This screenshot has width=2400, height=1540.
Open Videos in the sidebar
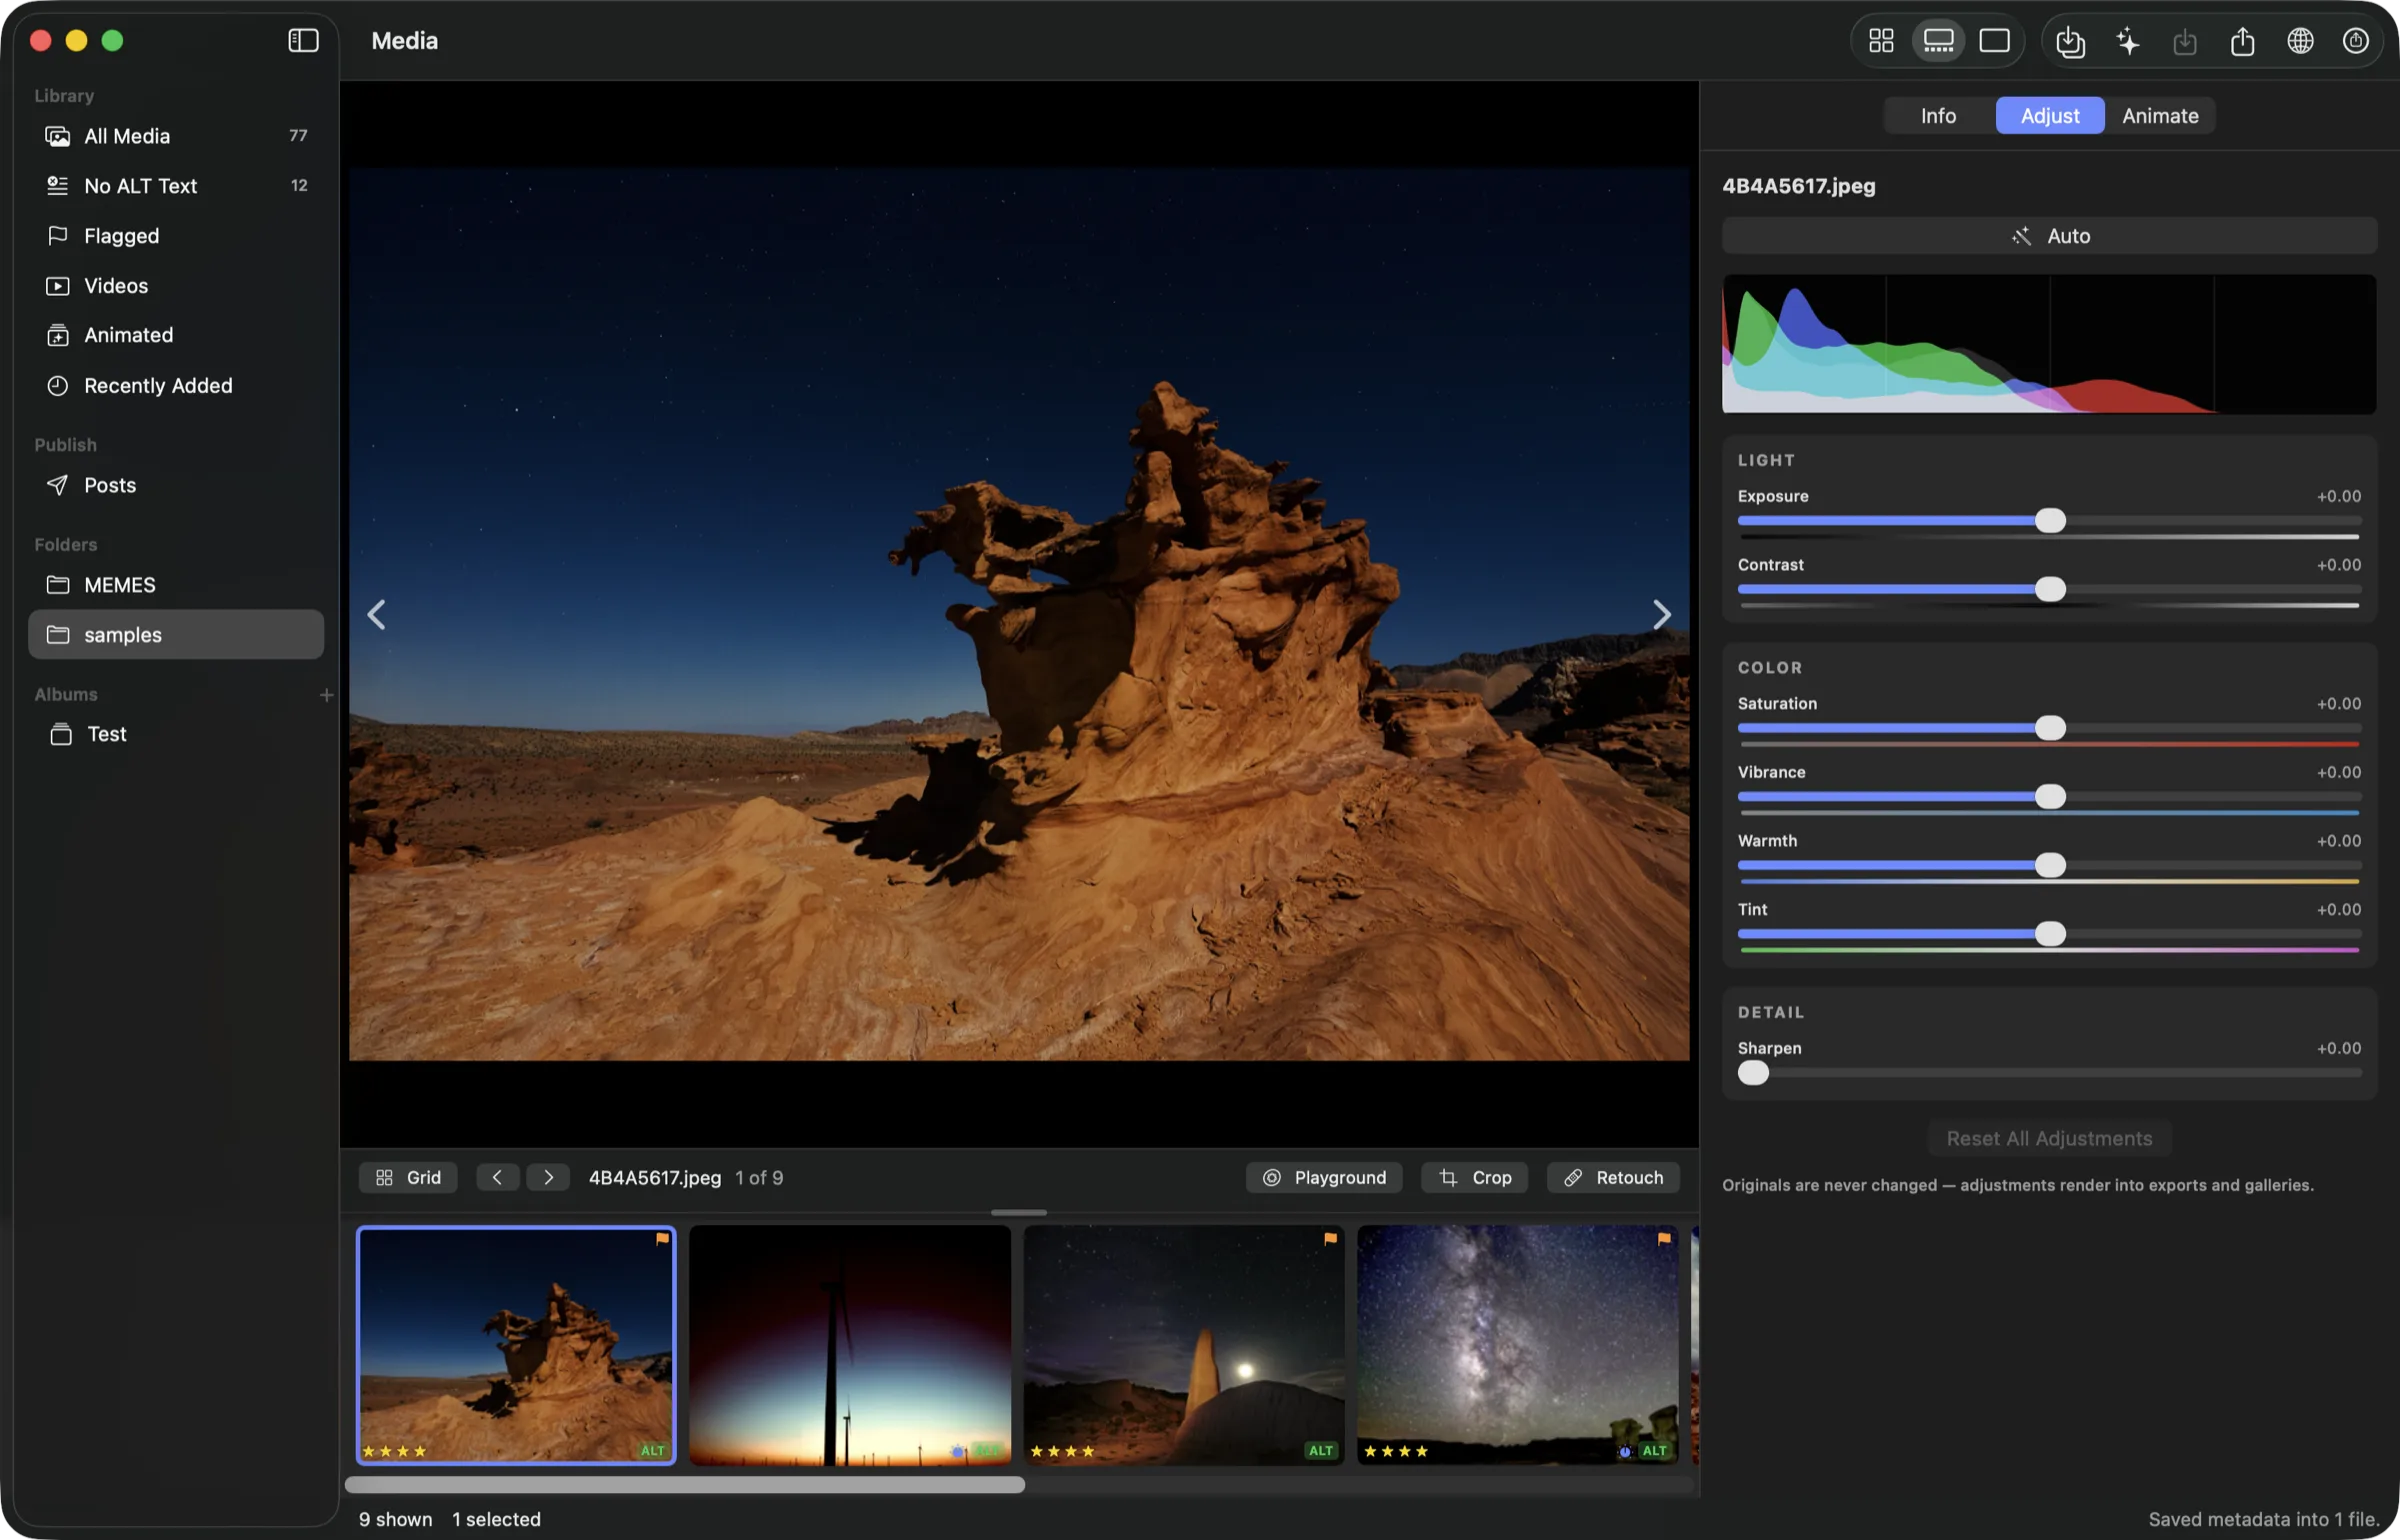coord(176,285)
